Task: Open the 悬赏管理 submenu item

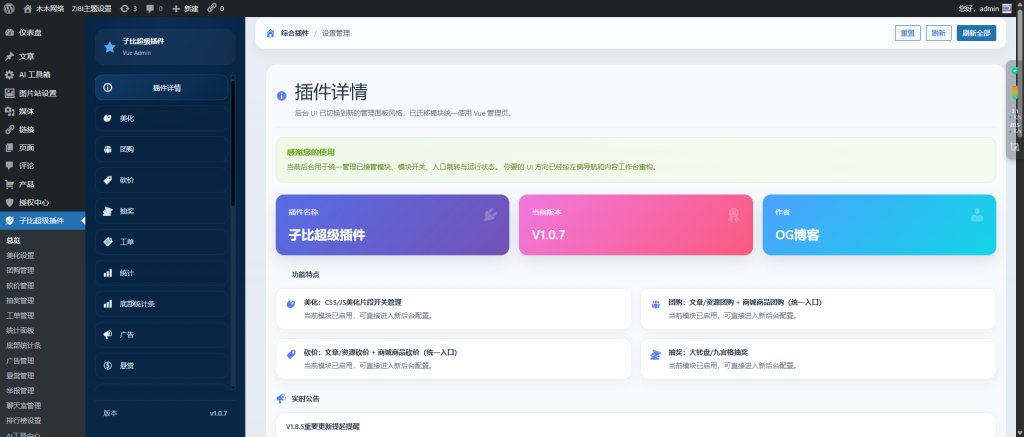Action: [20, 376]
